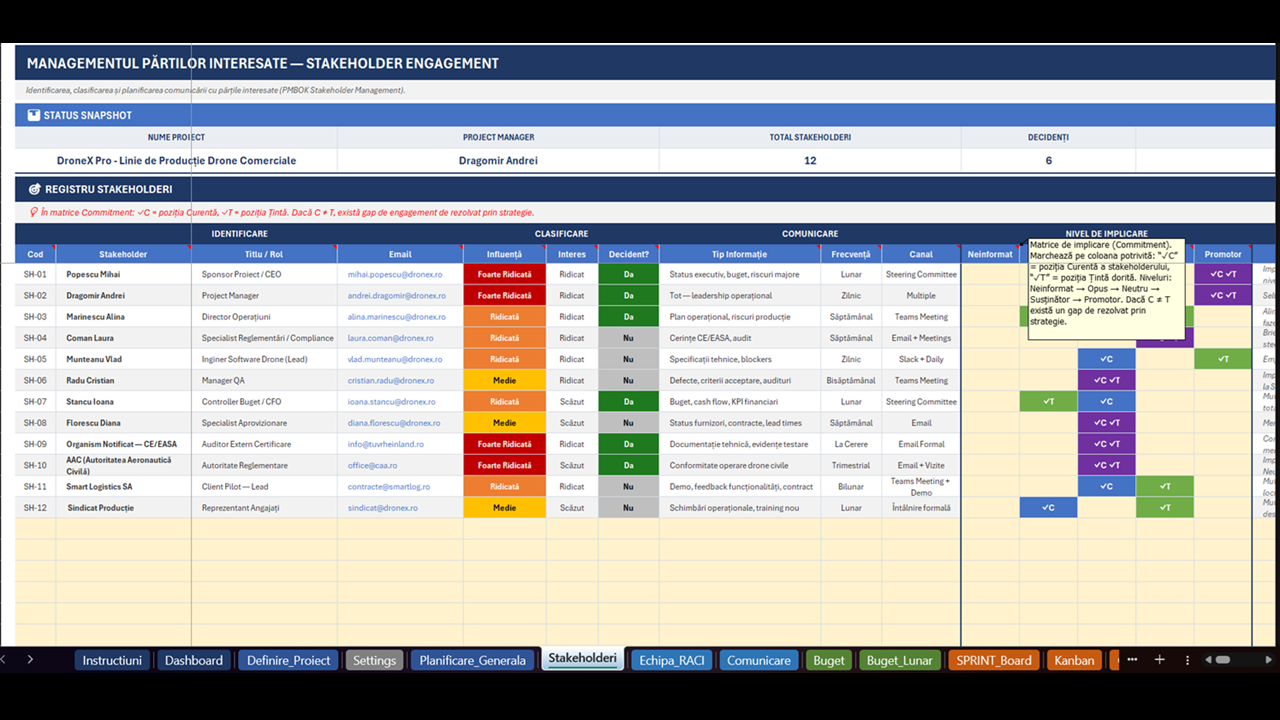Viewport: 1280px width, 720px height.
Task: Click the previous-sheet arrow in the tab bar
Action: (x=4, y=660)
